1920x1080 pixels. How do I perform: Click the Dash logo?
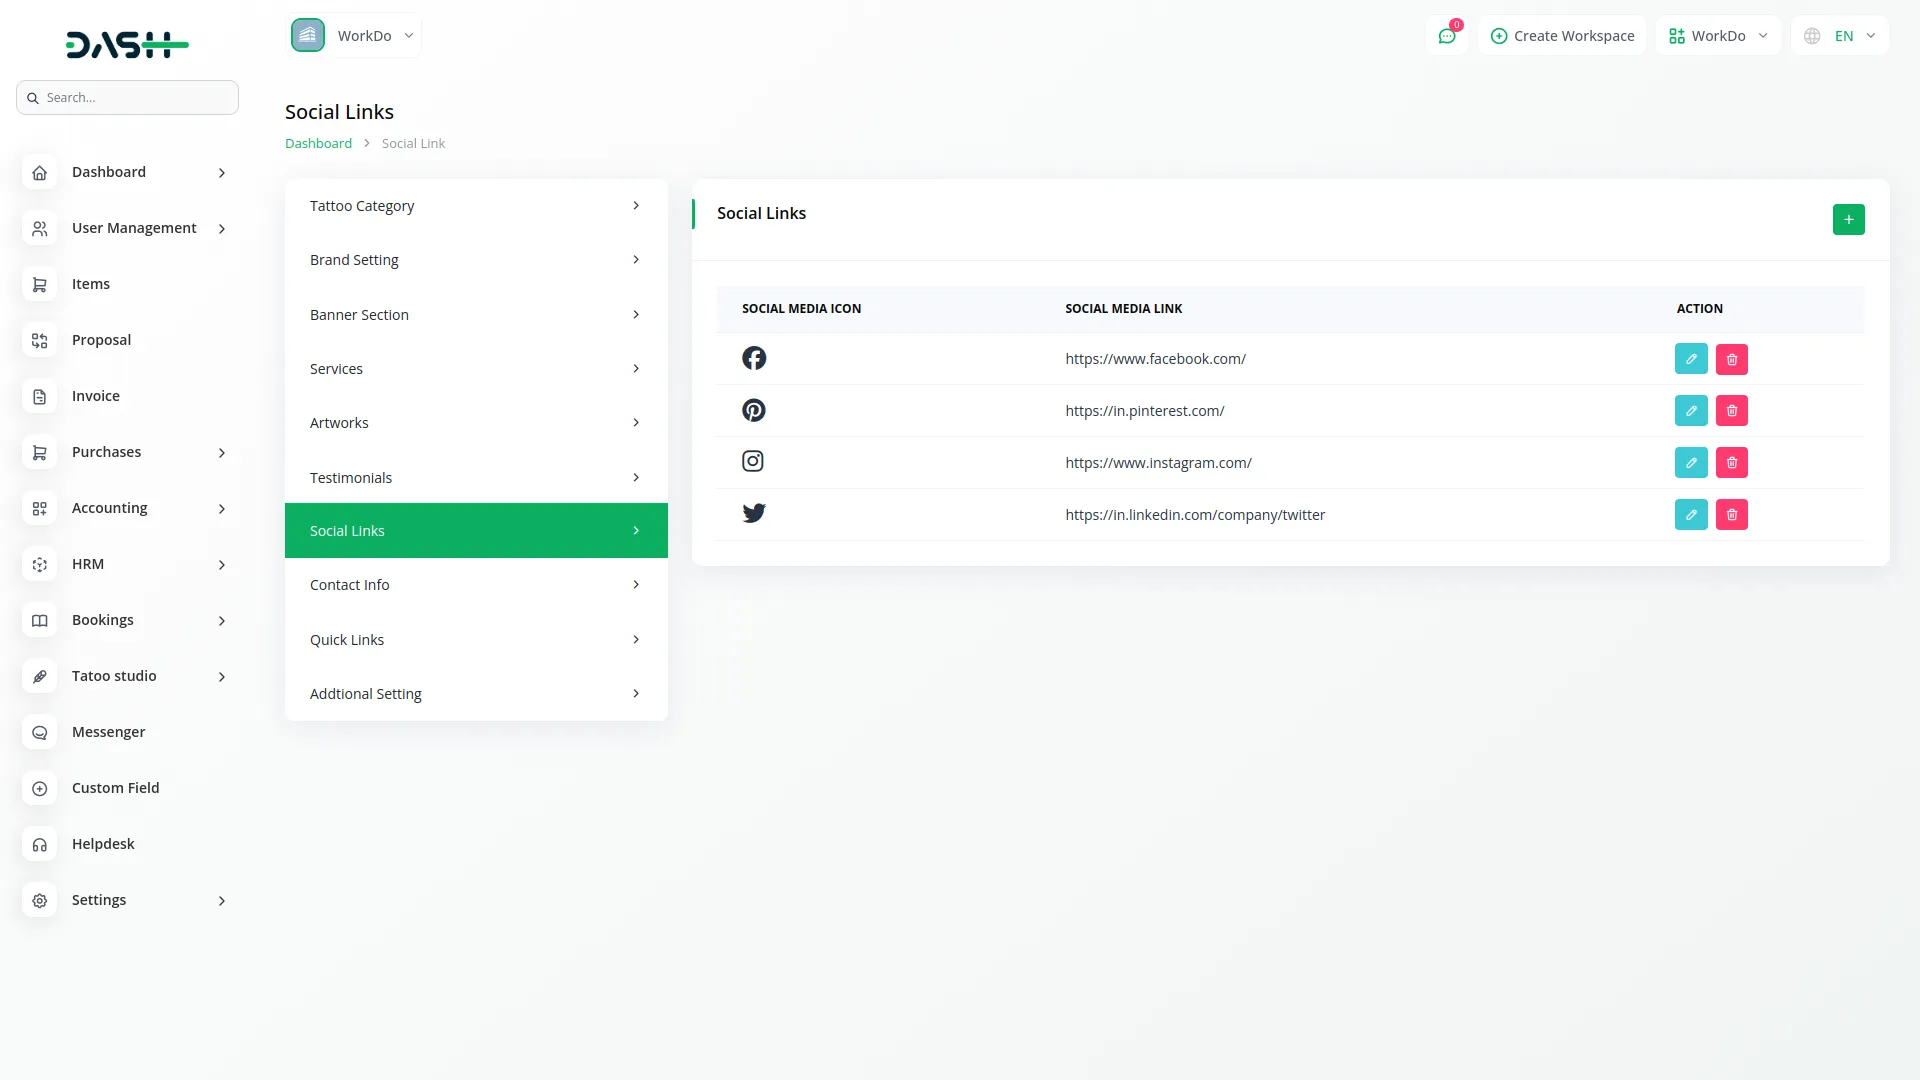pos(127,45)
